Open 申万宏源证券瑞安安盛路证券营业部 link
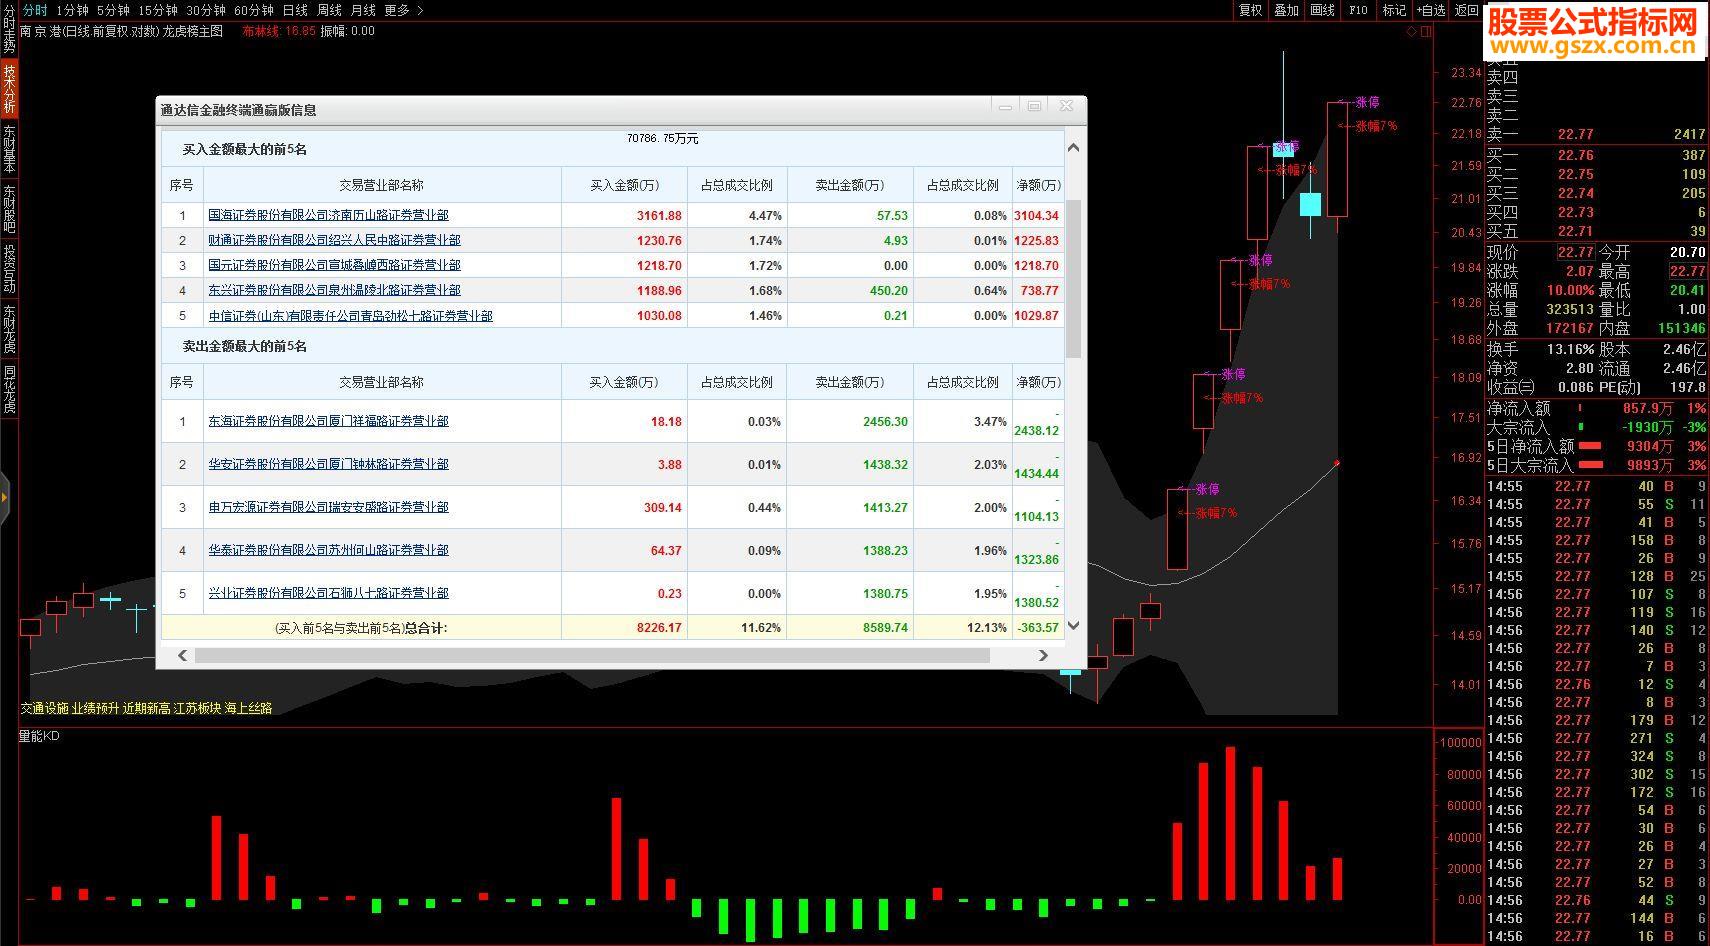This screenshot has width=1710, height=946. 328,507
